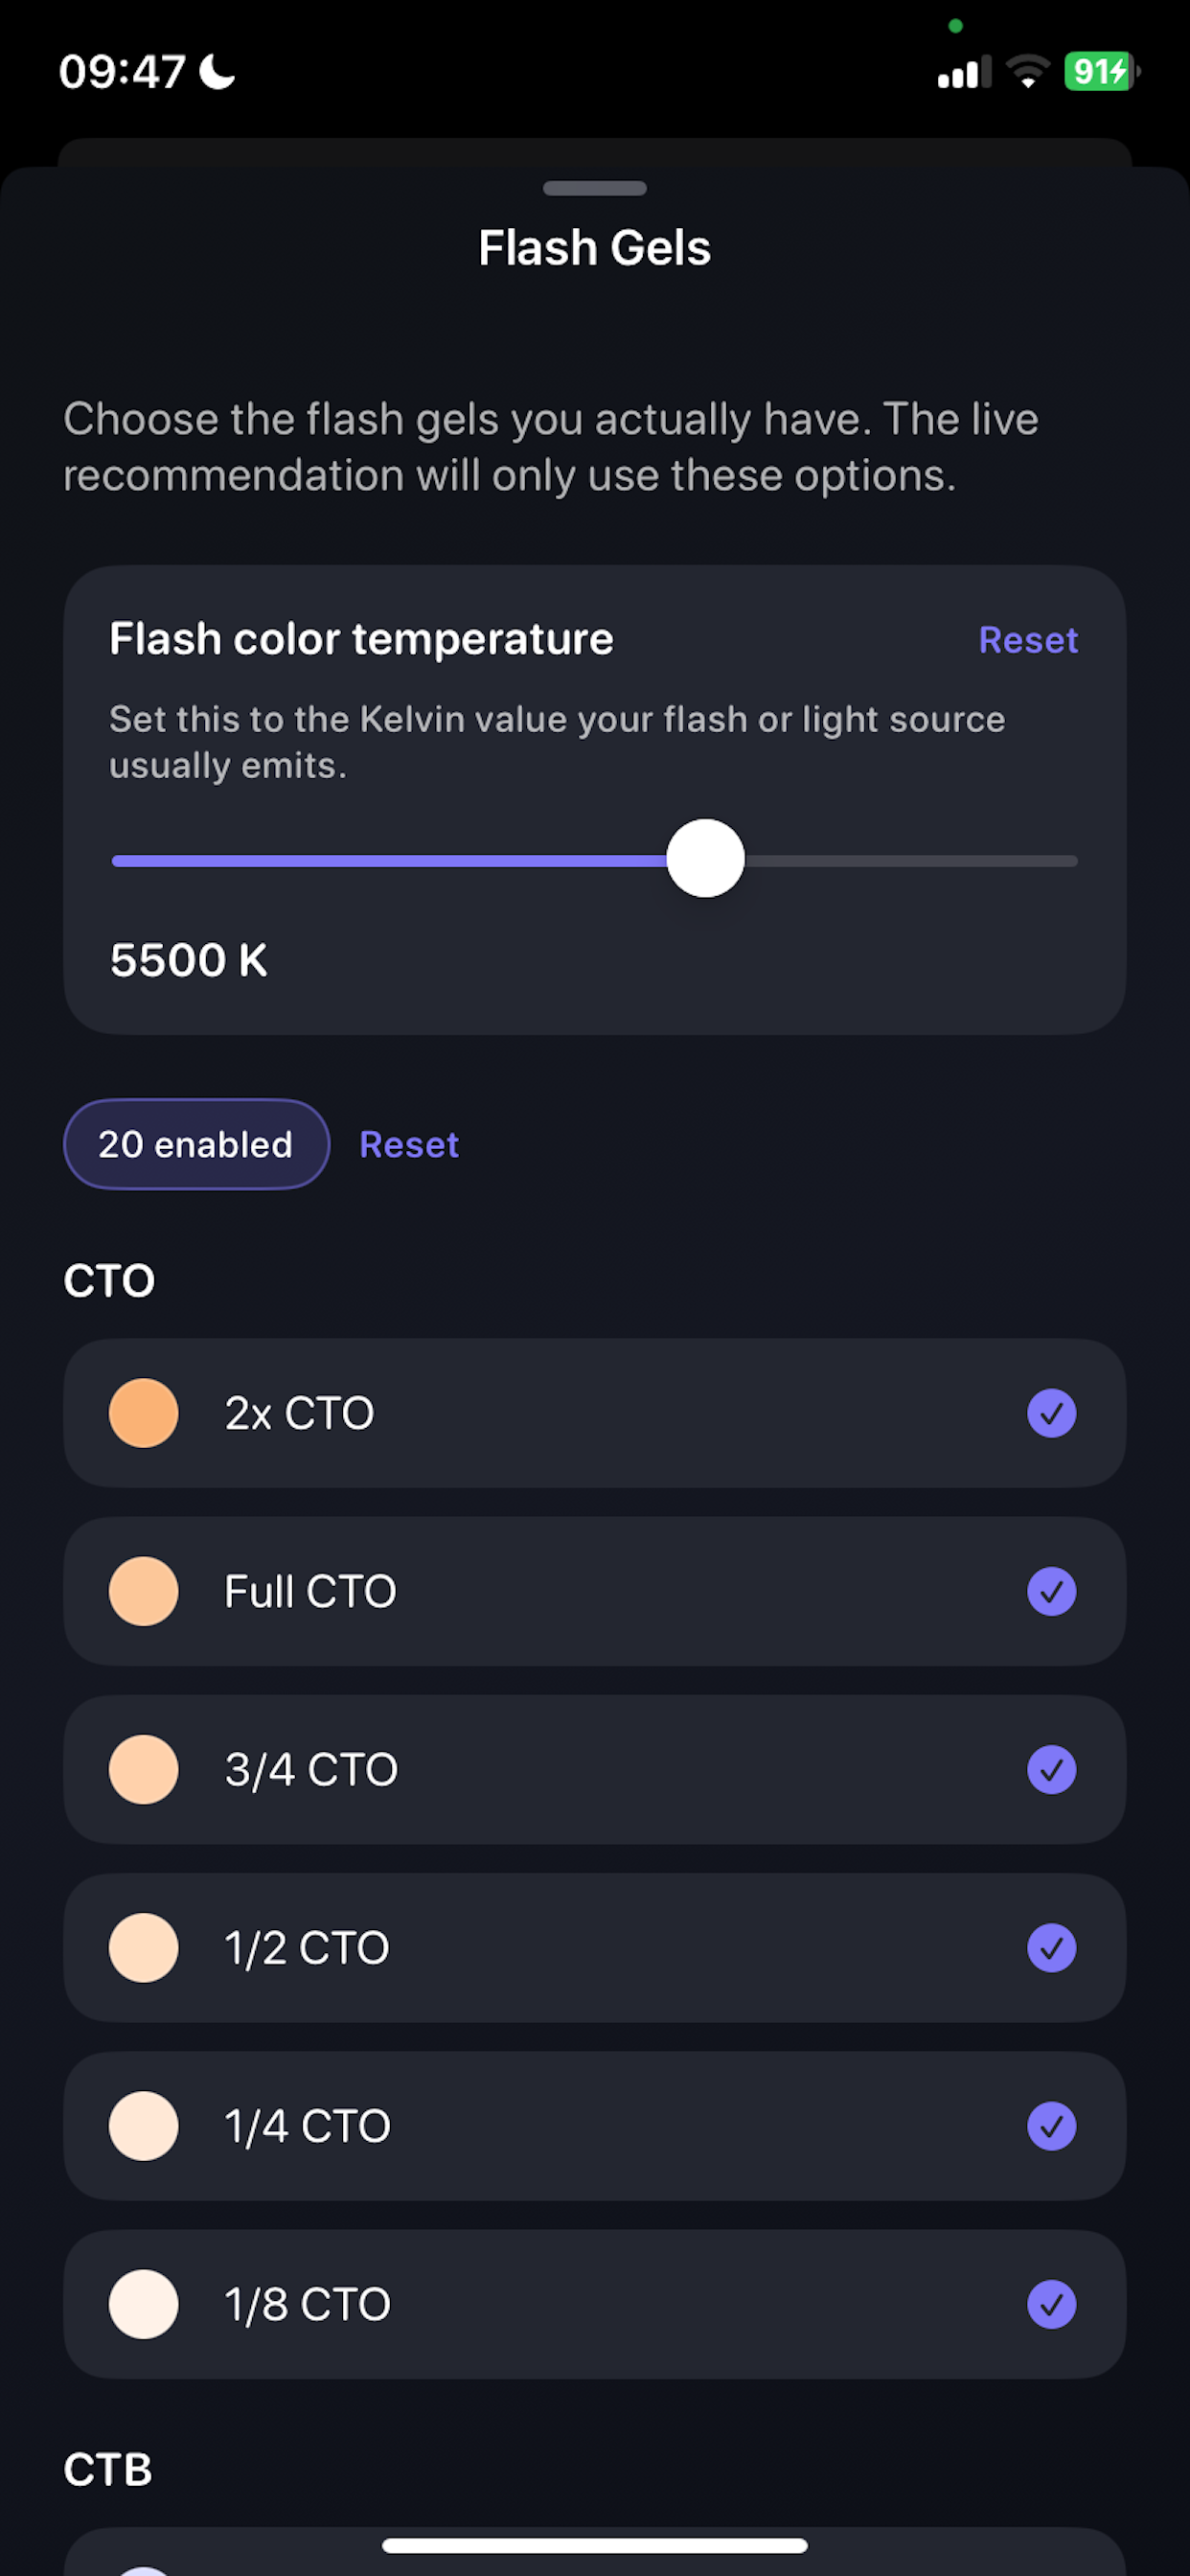This screenshot has width=1190, height=2576.
Task: Reset the enabled gels selection
Action: point(409,1144)
